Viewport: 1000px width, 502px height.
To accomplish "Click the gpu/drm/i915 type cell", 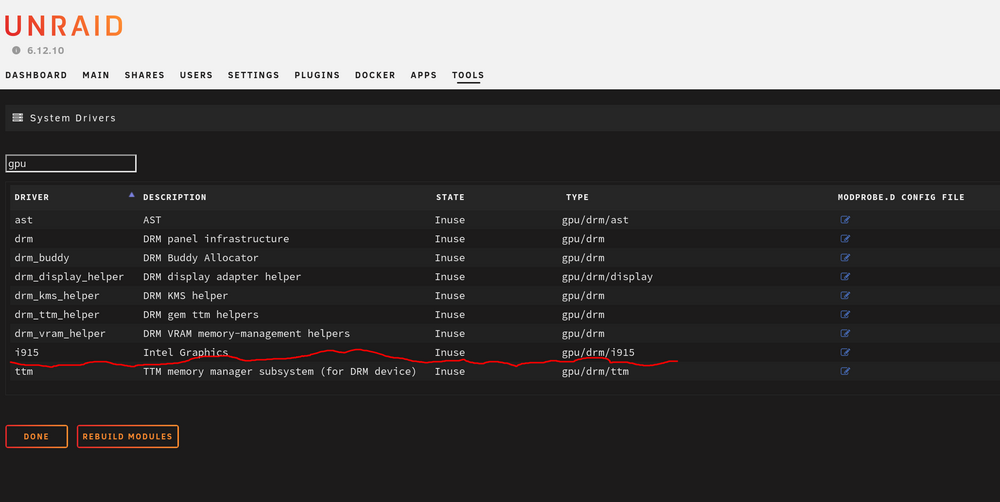I will (598, 352).
